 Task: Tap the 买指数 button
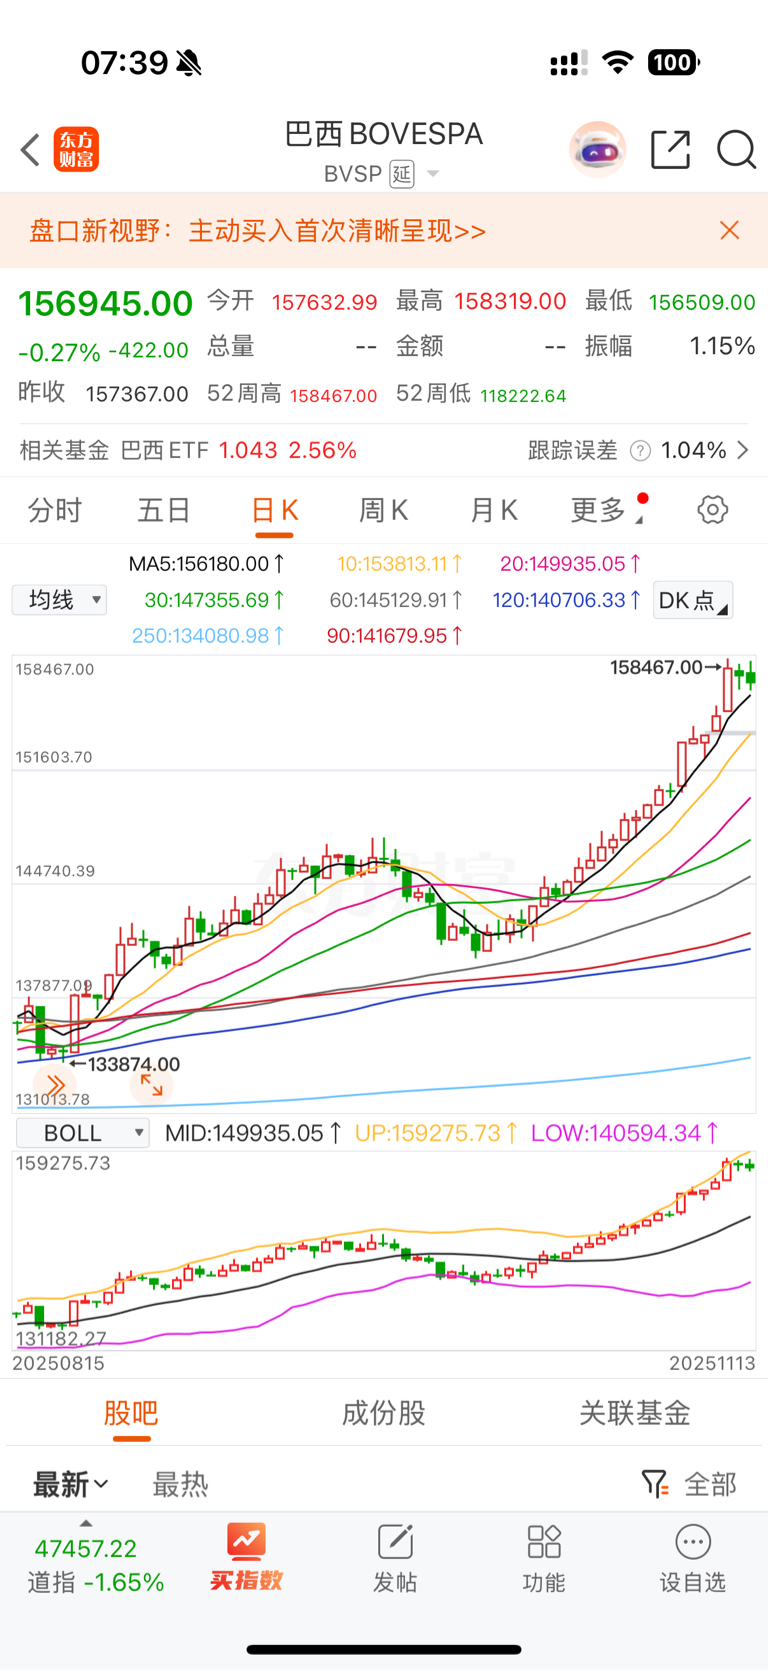click(246, 1558)
